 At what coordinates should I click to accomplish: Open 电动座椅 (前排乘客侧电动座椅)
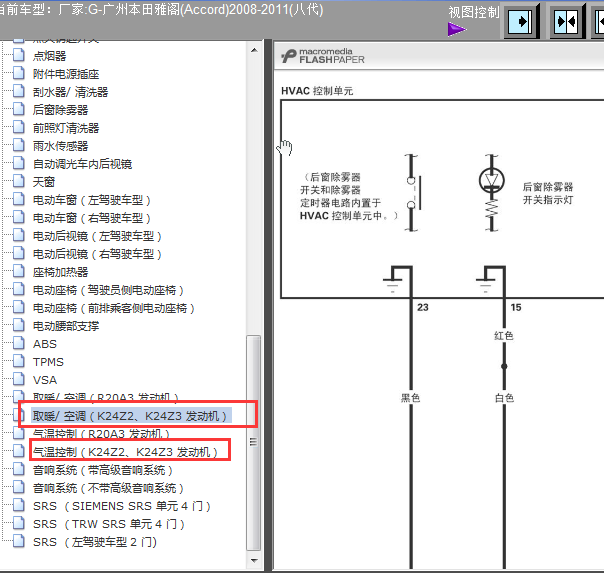click(114, 308)
